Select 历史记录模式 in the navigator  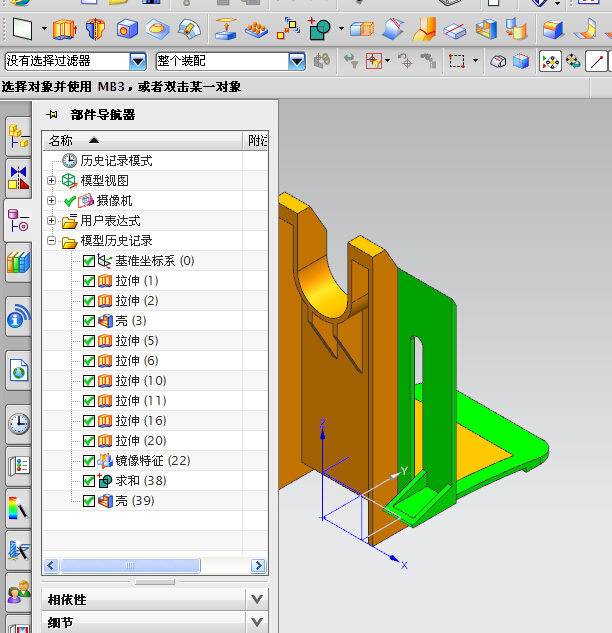(115, 161)
